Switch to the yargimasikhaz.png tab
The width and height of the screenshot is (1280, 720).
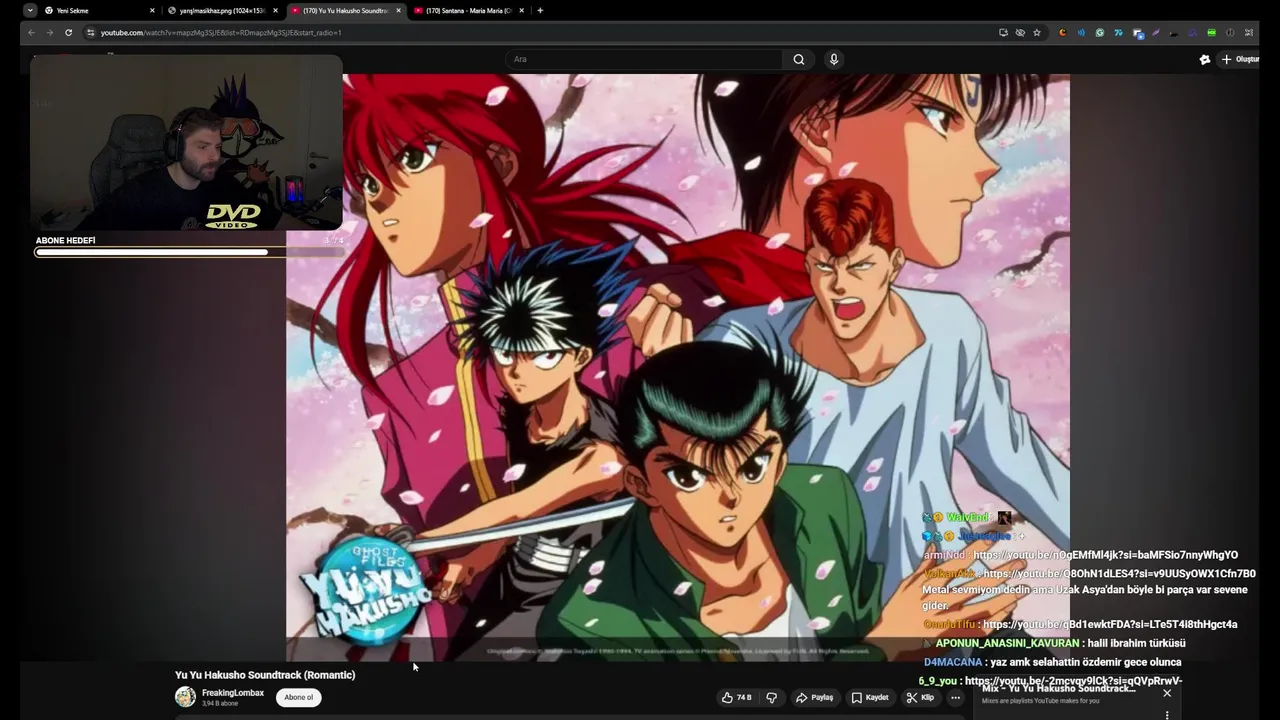pyautogui.click(x=222, y=10)
